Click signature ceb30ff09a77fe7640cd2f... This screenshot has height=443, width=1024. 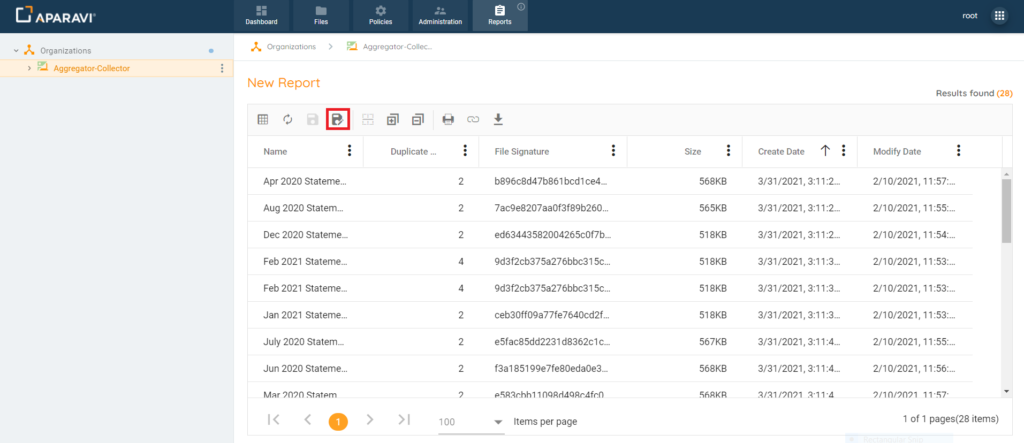point(552,315)
